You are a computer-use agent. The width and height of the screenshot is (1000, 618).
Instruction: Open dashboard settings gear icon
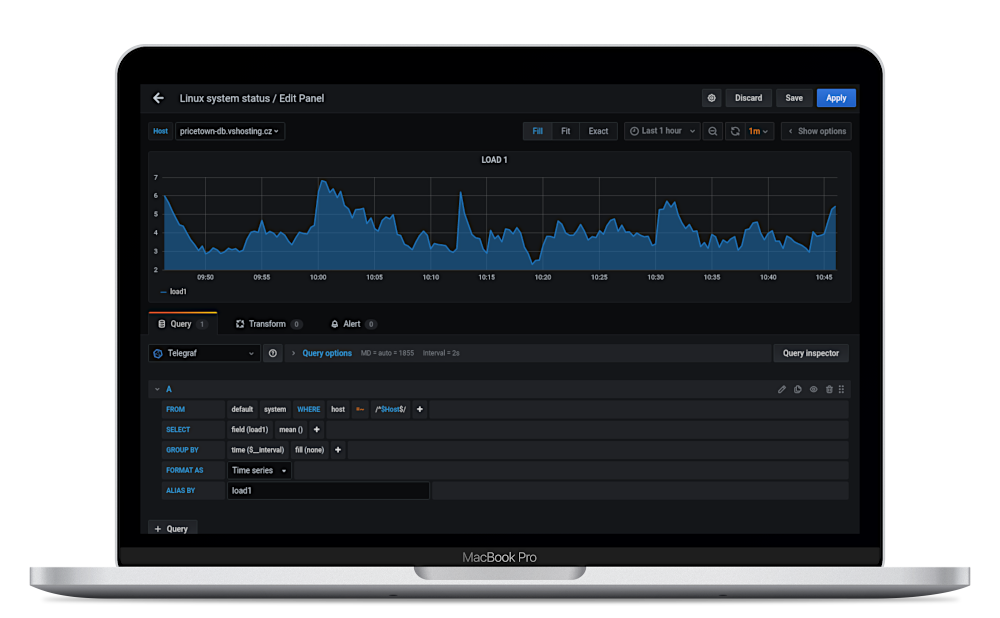coord(711,98)
